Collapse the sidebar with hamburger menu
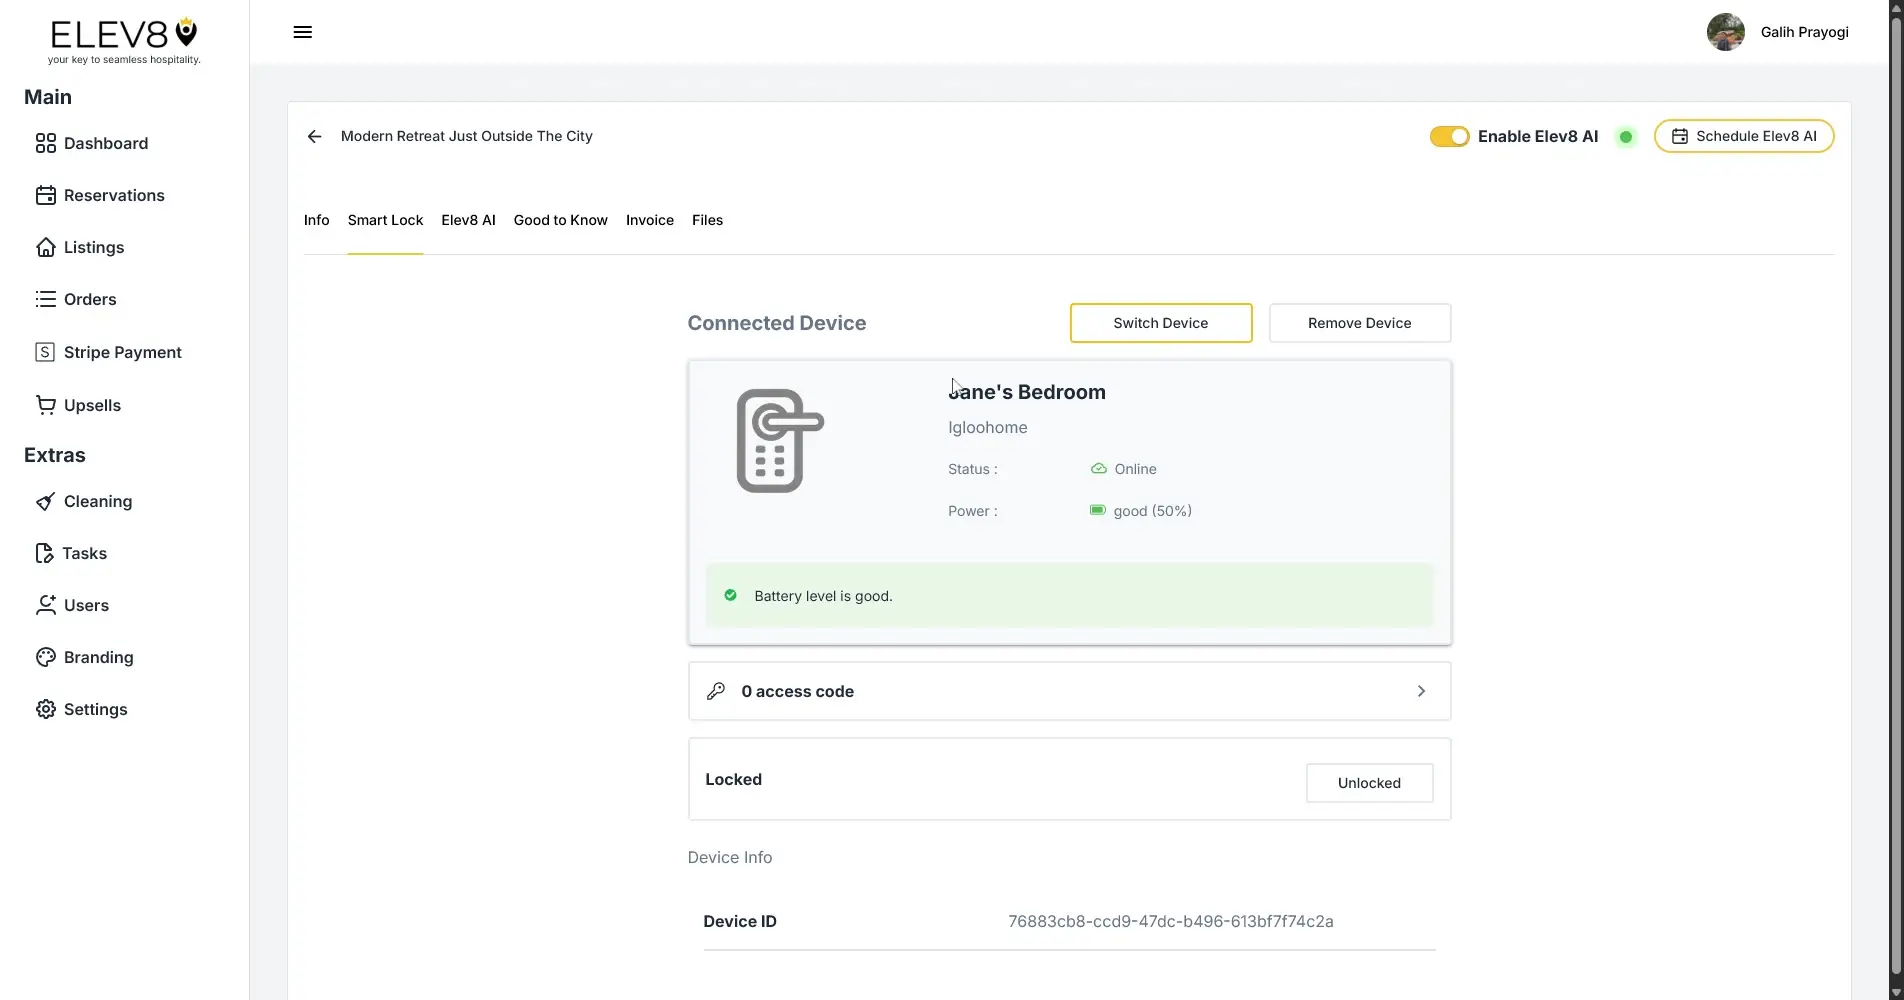Image resolution: width=1904 pixels, height=1000 pixels. point(302,31)
